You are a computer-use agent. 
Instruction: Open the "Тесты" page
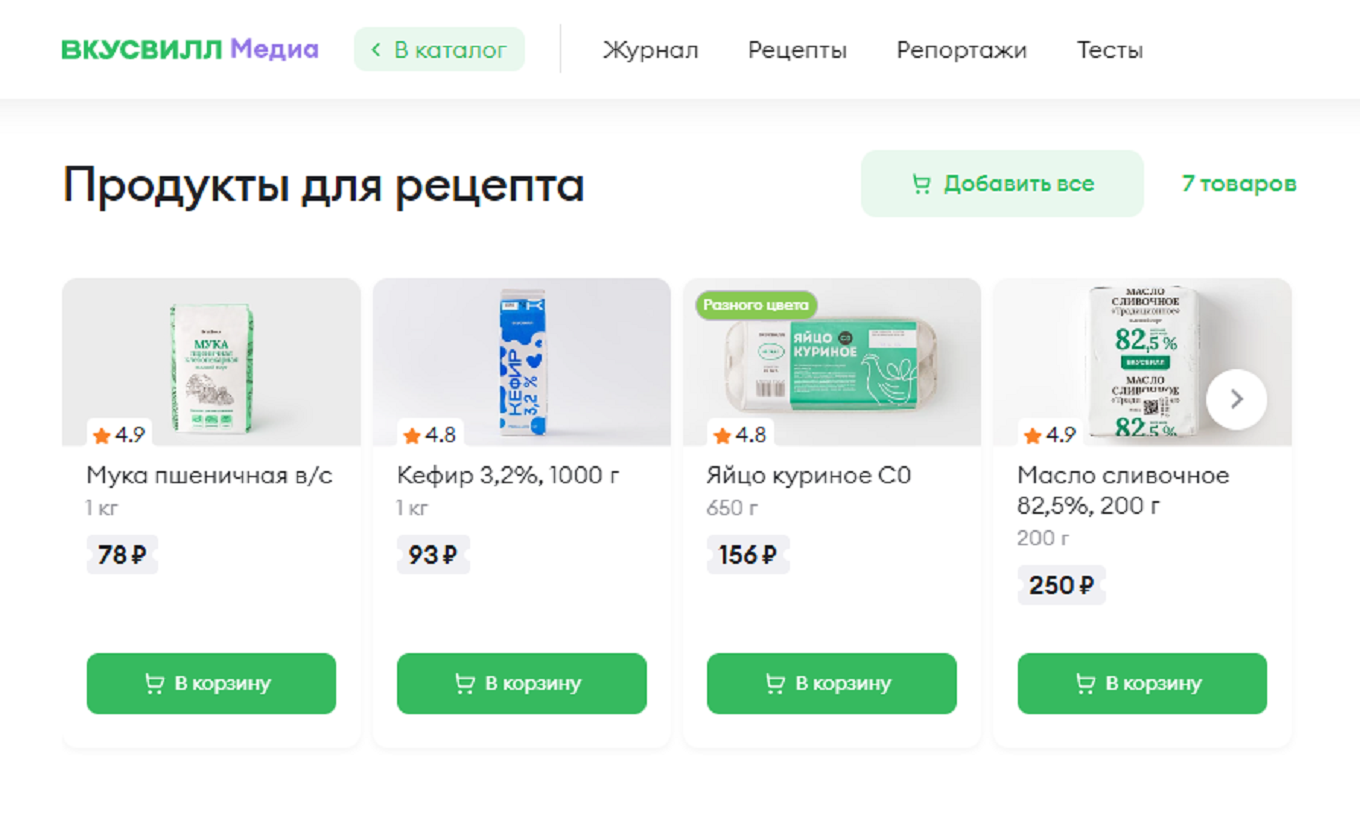click(x=1109, y=50)
